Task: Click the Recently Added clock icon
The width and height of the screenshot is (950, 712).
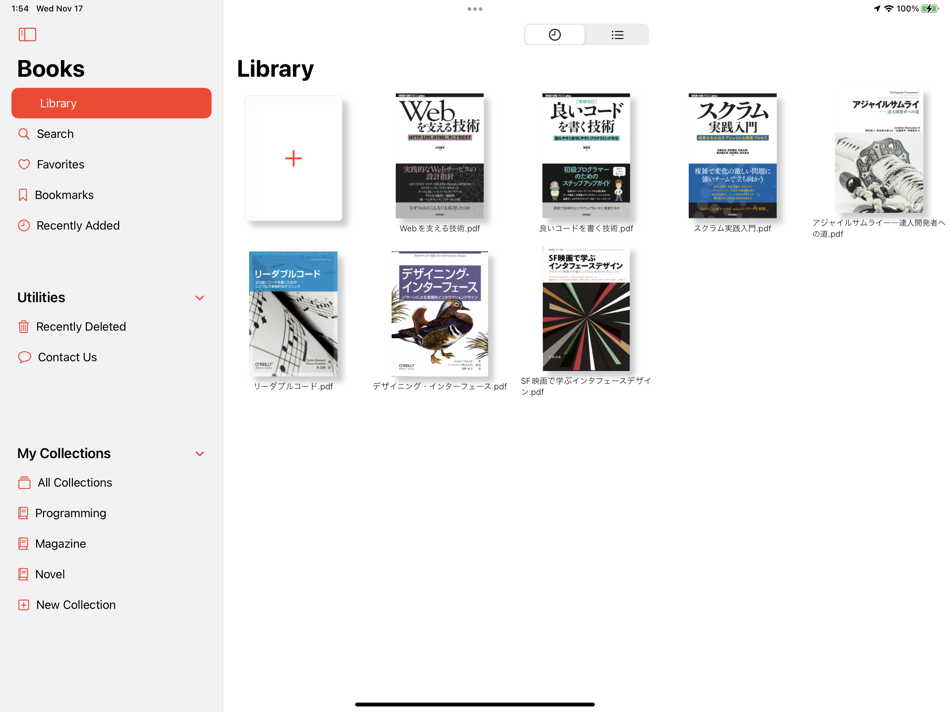Action: [24, 225]
